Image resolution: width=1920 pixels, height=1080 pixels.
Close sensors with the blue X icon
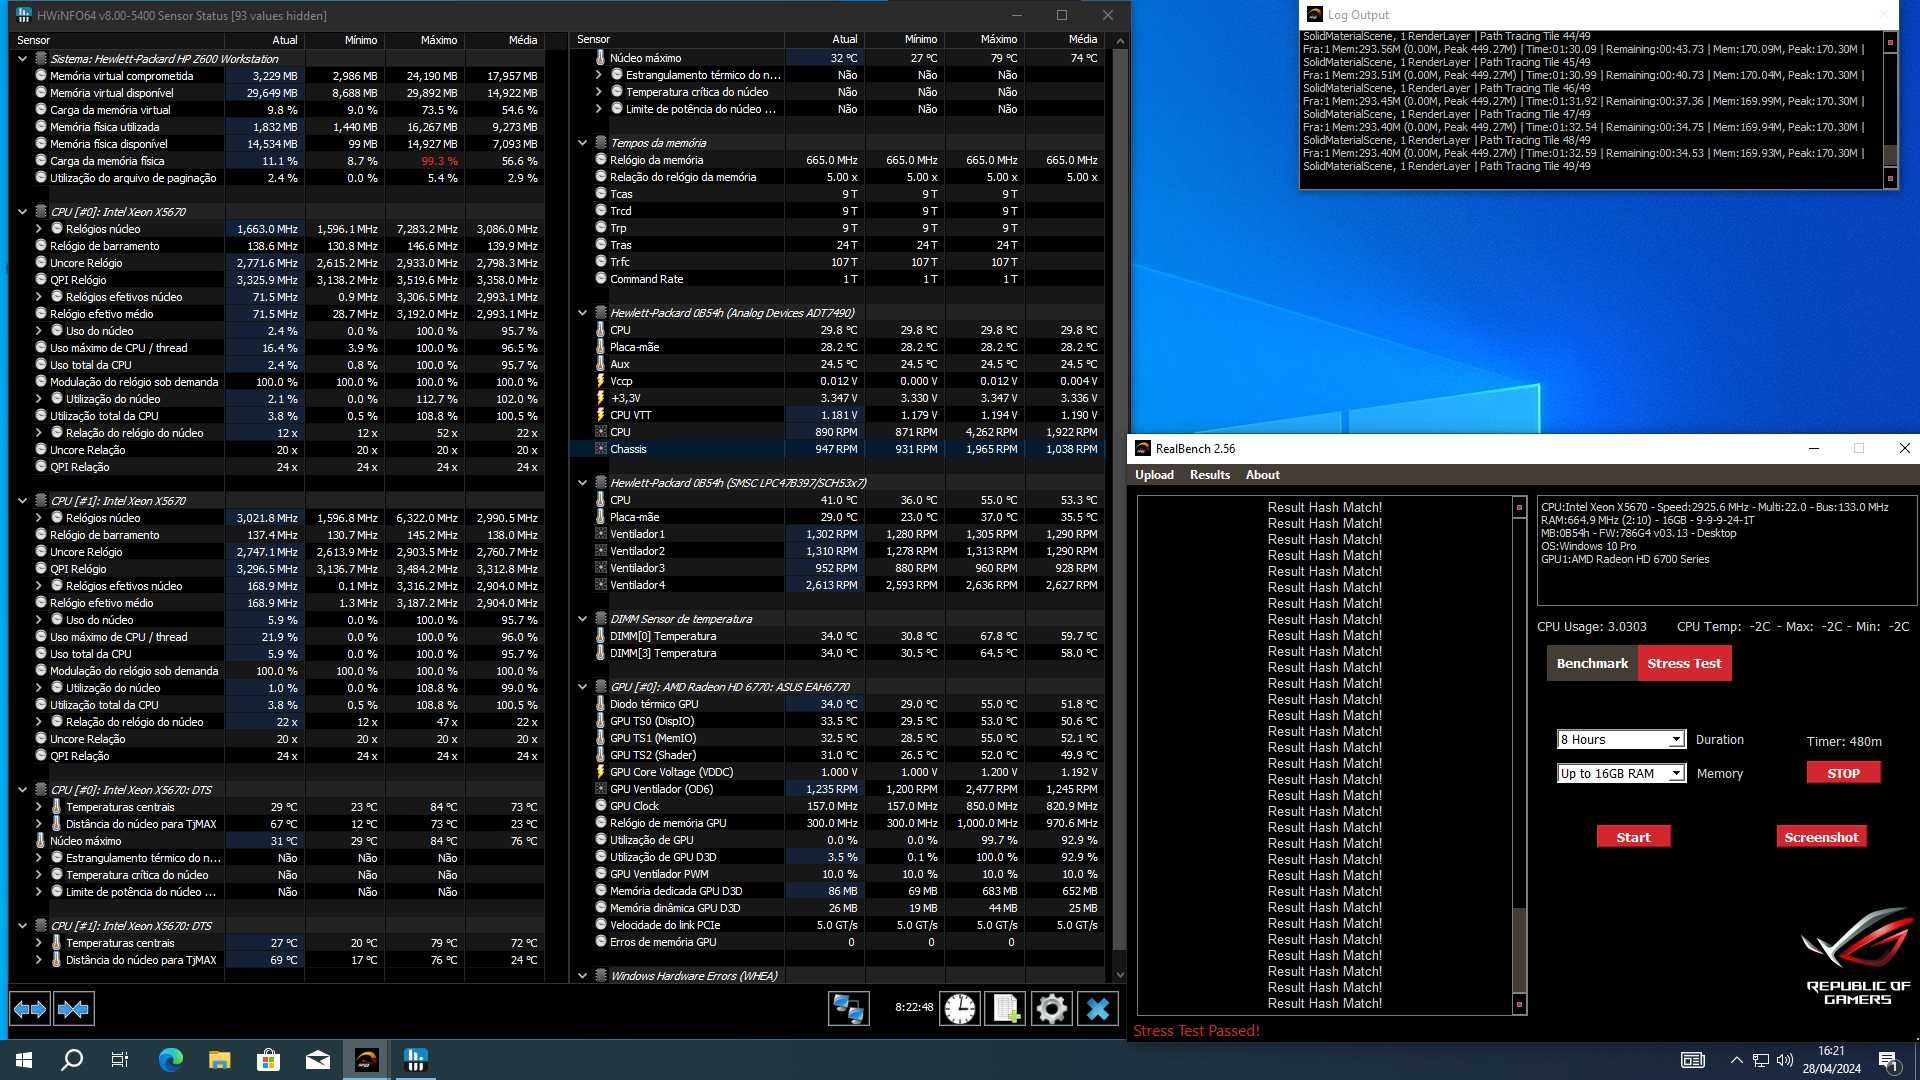coord(1098,1009)
